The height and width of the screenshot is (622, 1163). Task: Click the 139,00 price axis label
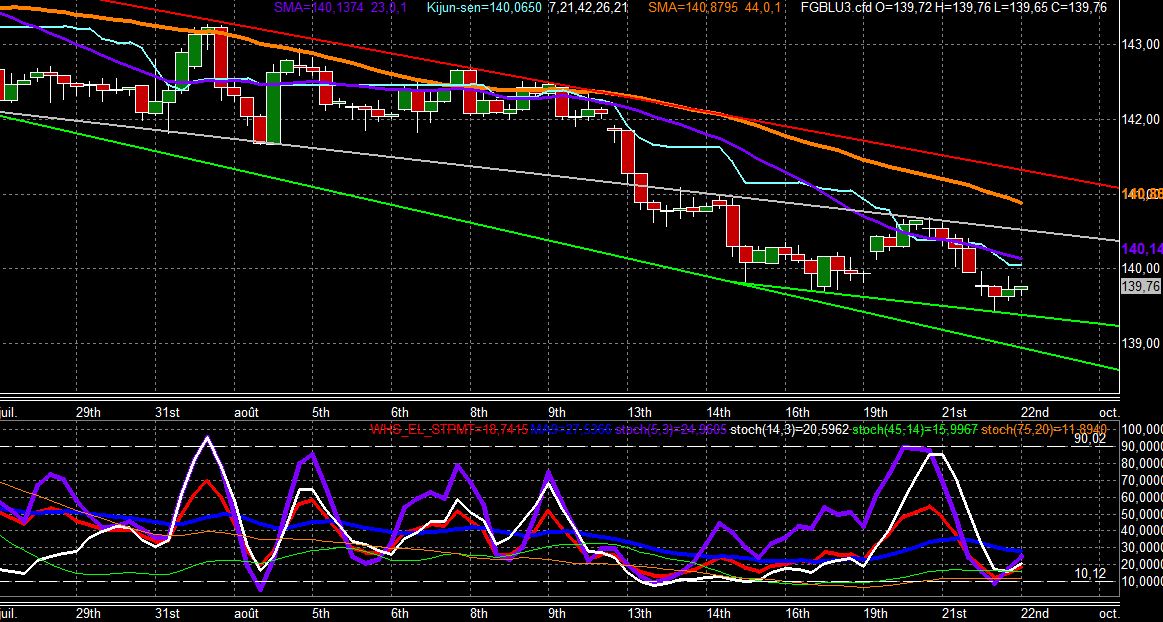pos(1141,343)
